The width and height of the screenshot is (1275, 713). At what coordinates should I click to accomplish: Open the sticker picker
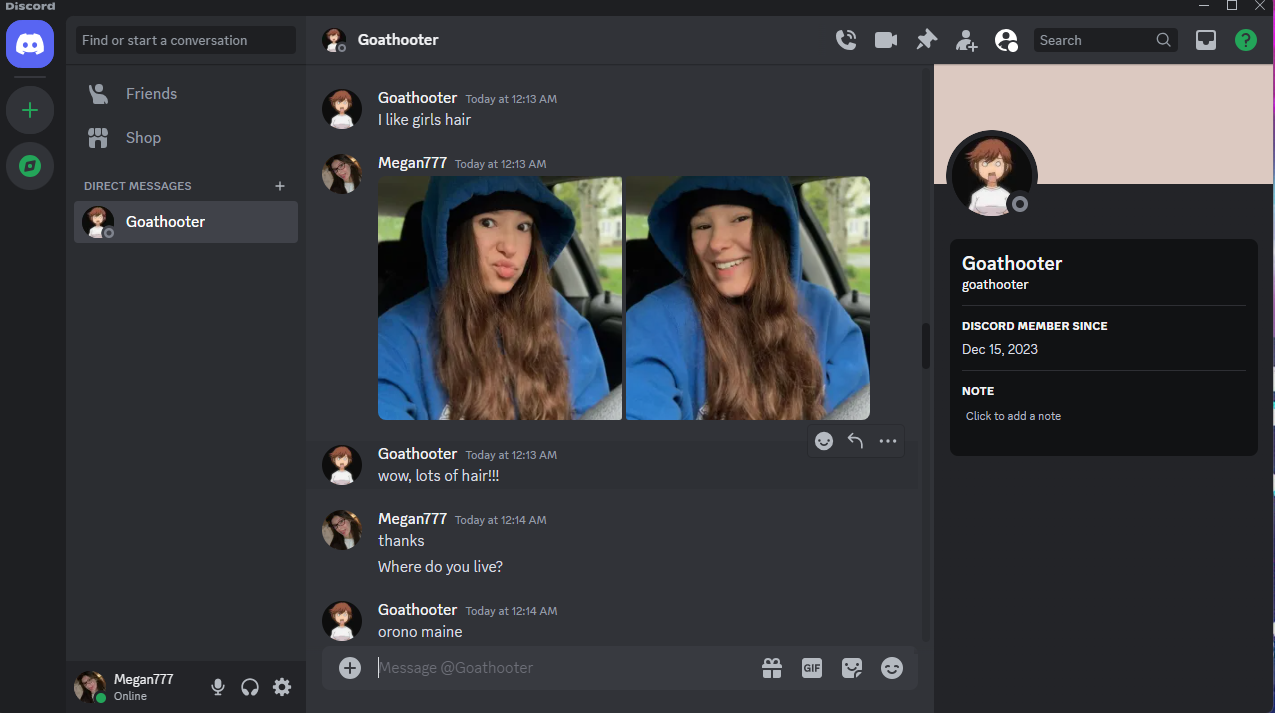852,668
